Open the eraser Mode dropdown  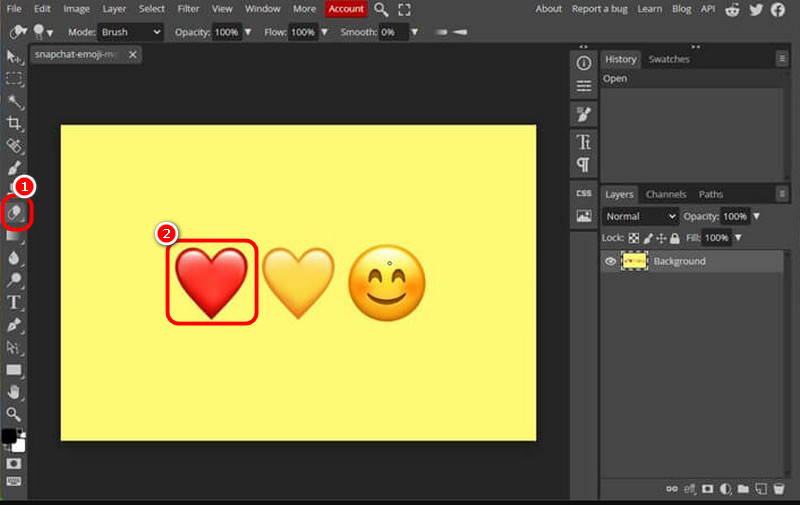(x=130, y=32)
